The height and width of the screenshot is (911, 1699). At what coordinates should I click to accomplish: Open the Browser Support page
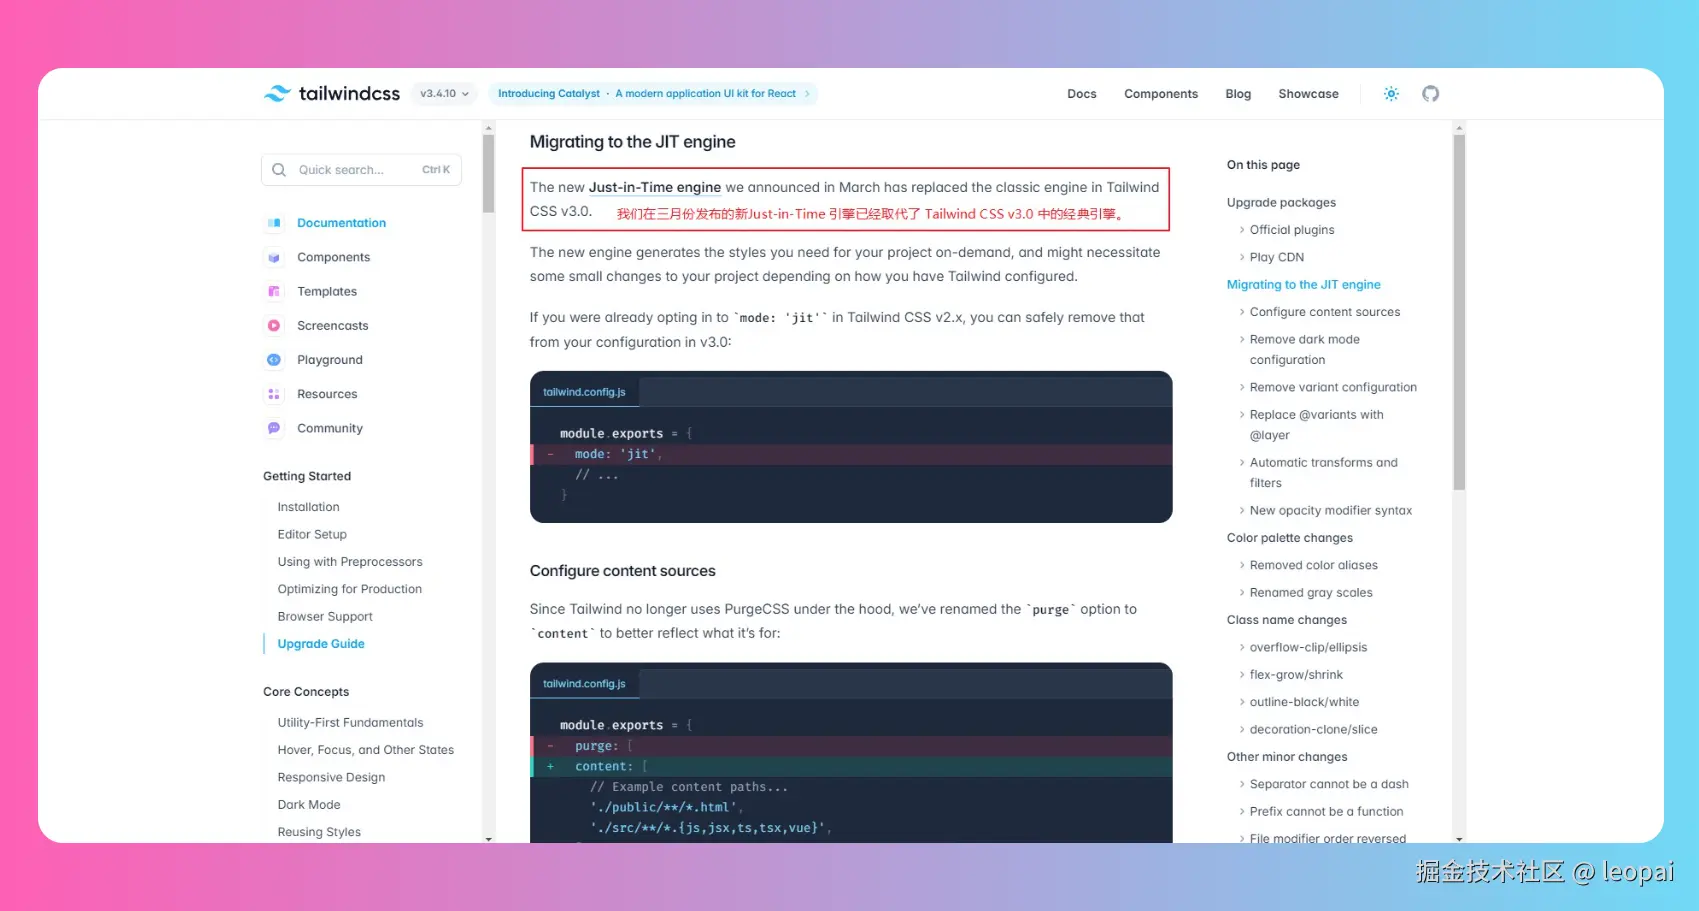tap(325, 617)
